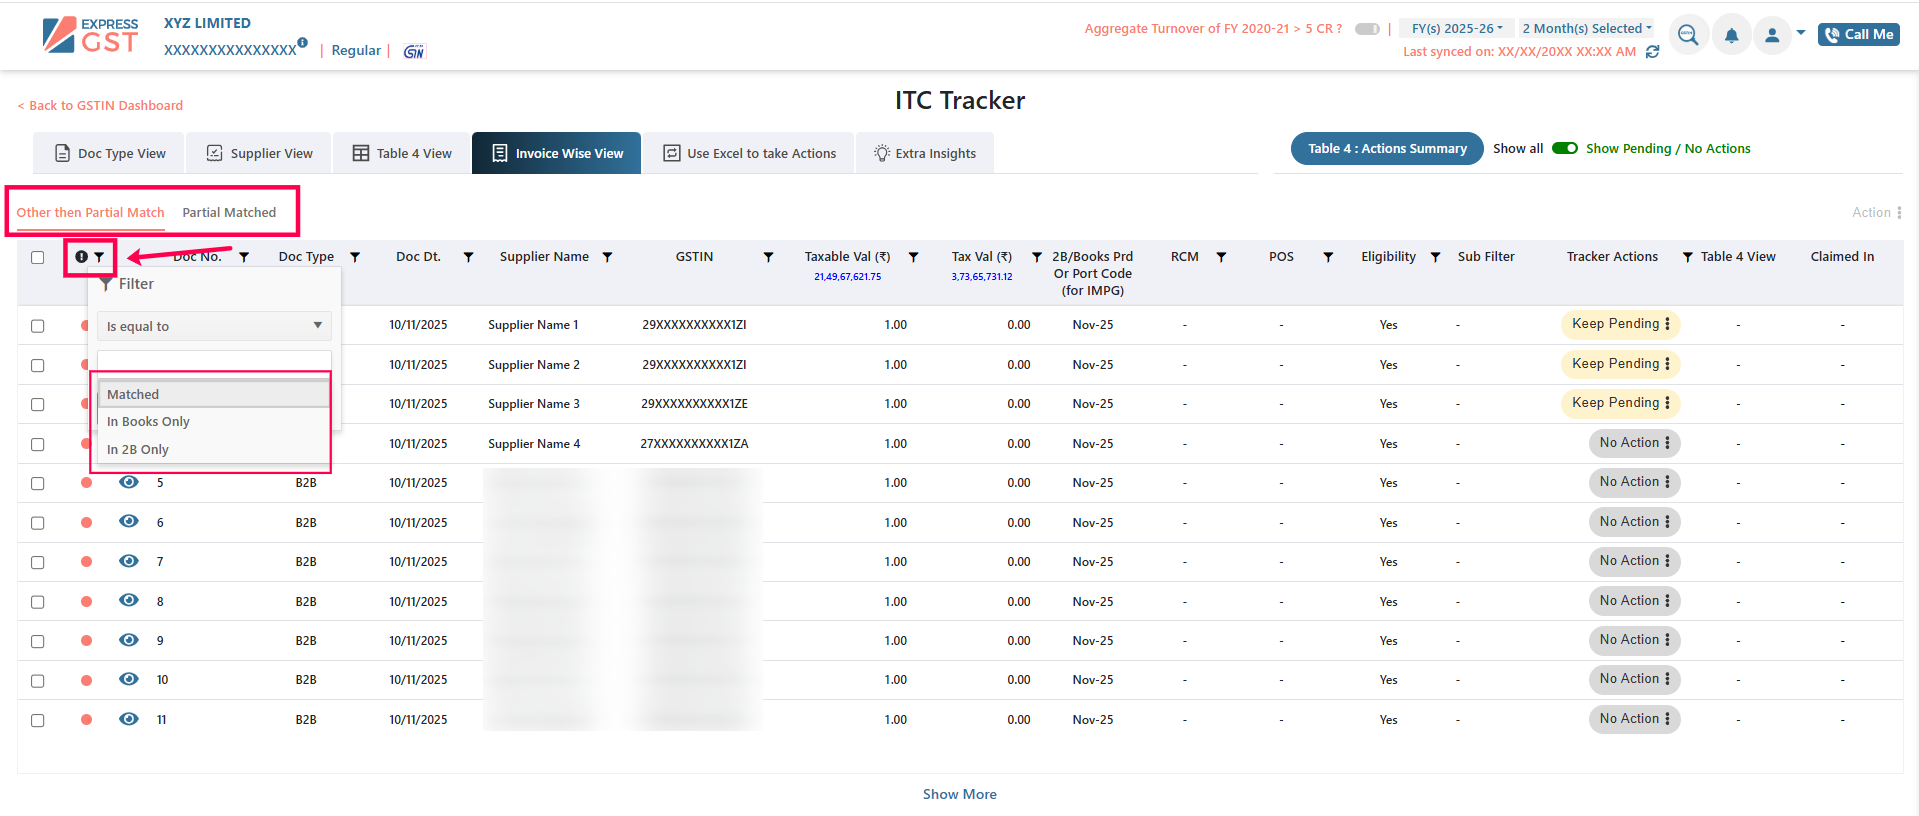The width and height of the screenshot is (1919, 816).
Task: Click the filter funnel on Supplier Name column
Action: (607, 257)
